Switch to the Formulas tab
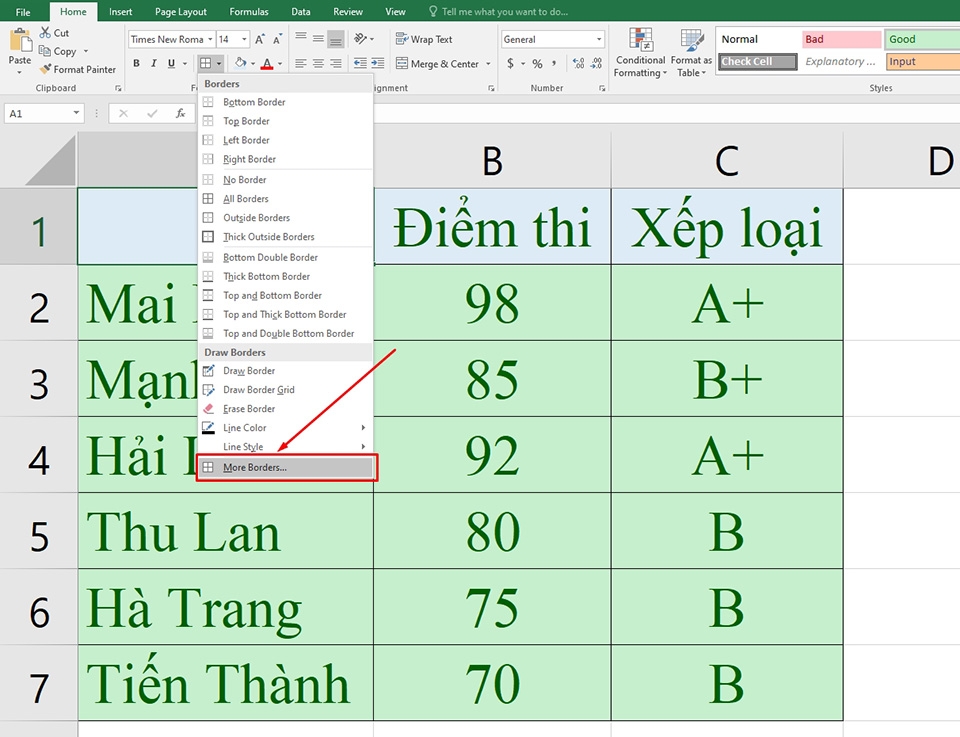This screenshot has height=737, width=960. point(249,12)
